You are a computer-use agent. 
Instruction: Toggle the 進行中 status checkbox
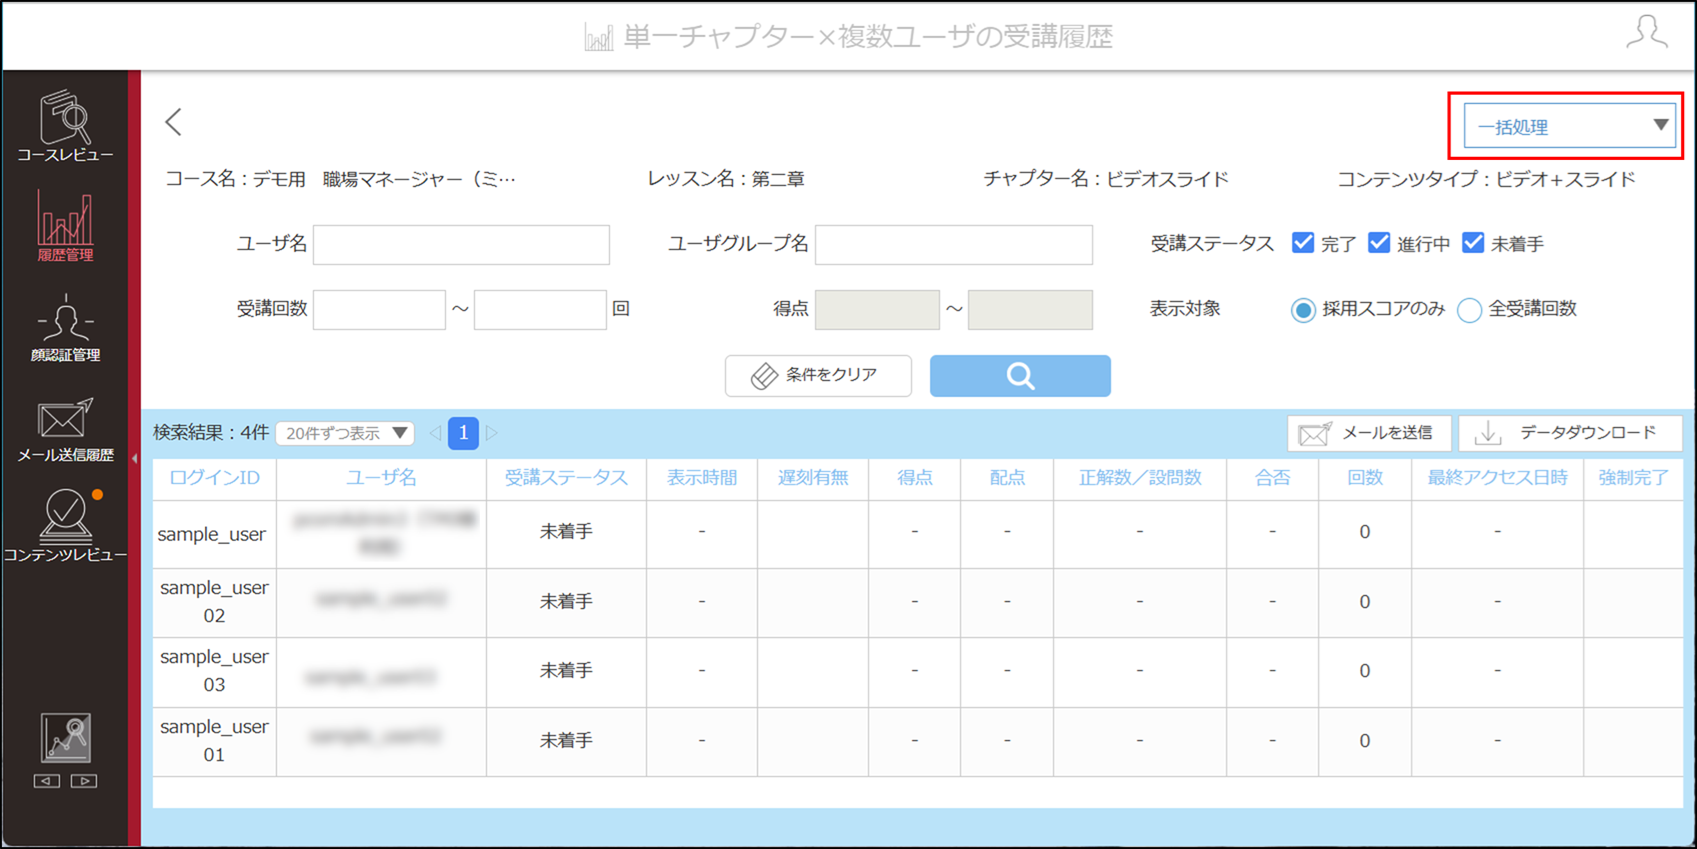[x=1379, y=243]
